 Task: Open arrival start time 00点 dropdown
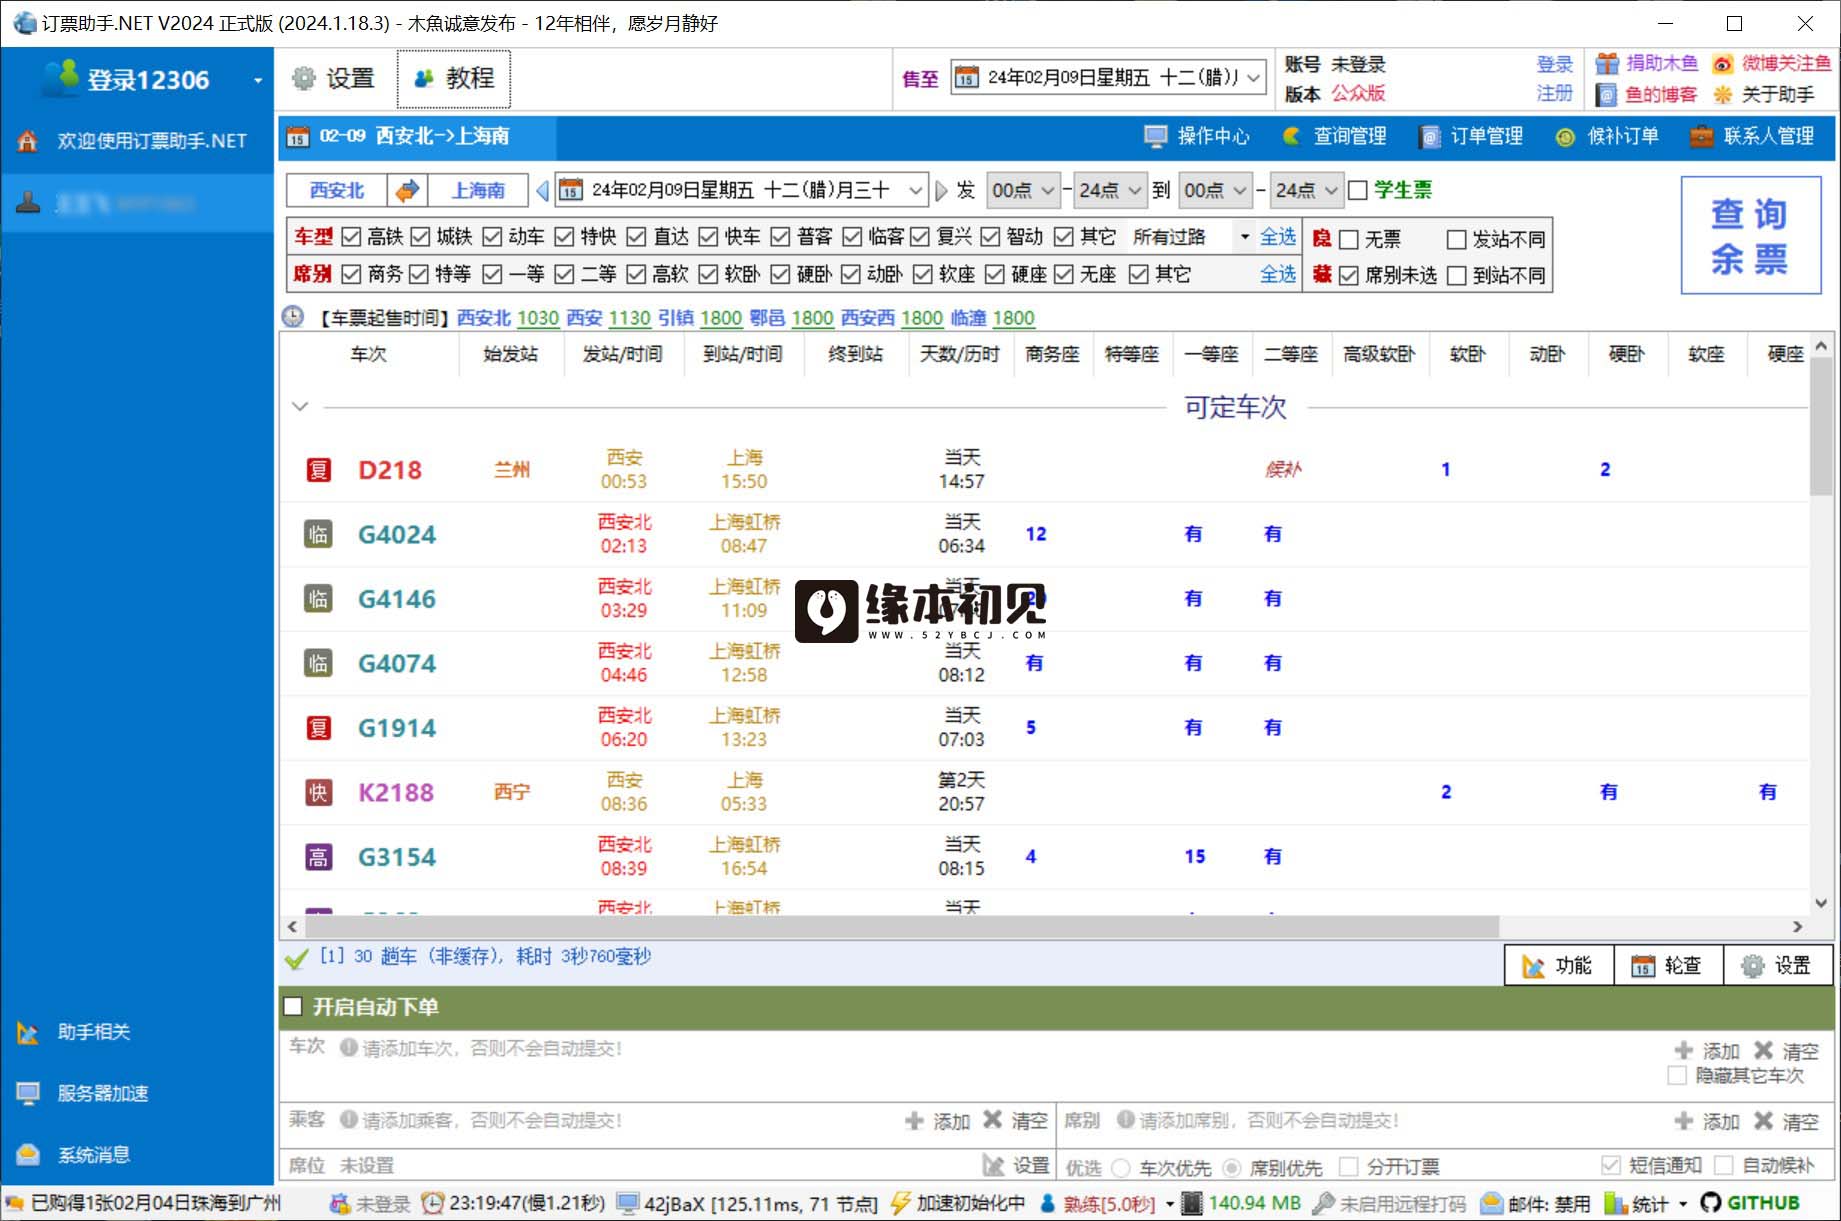[x=1215, y=190]
